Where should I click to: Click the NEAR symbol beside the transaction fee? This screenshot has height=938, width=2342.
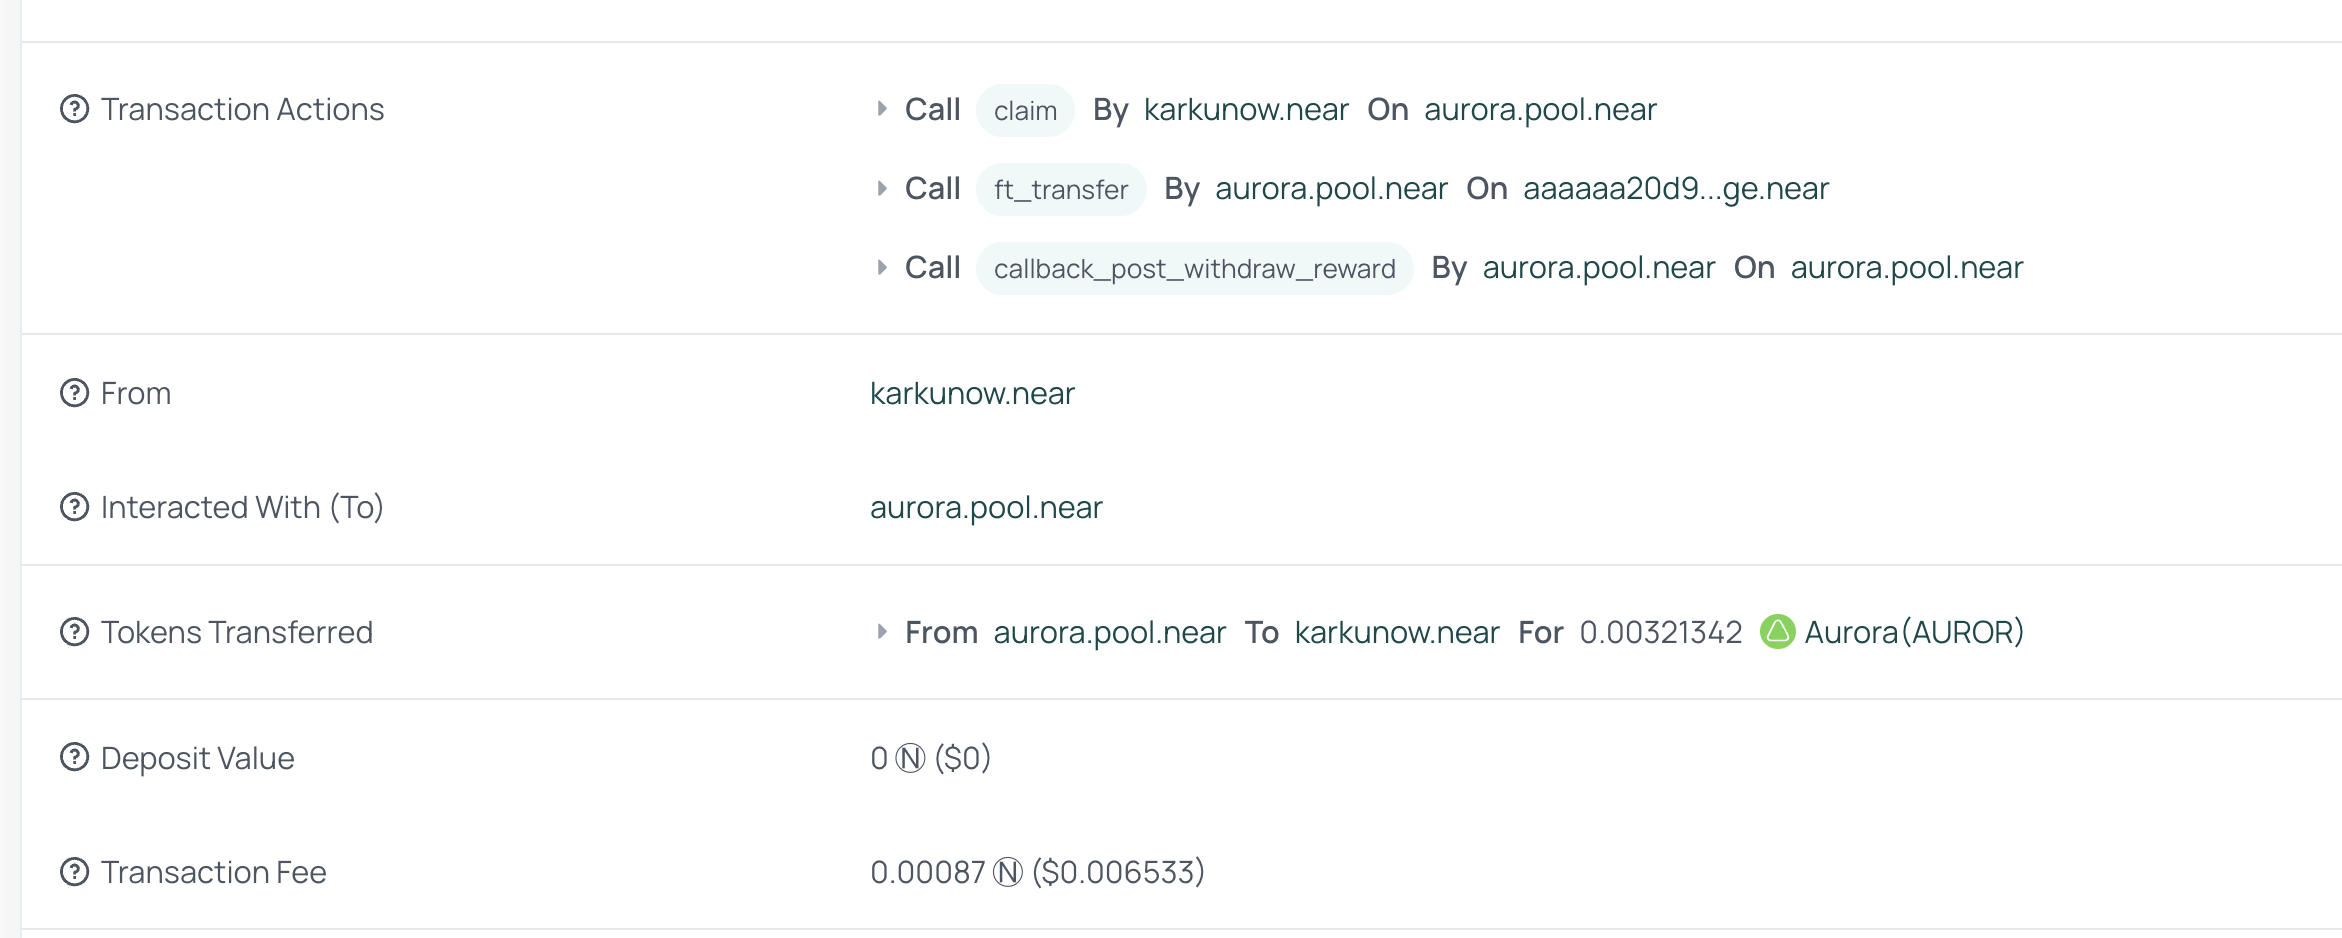tap(1008, 873)
